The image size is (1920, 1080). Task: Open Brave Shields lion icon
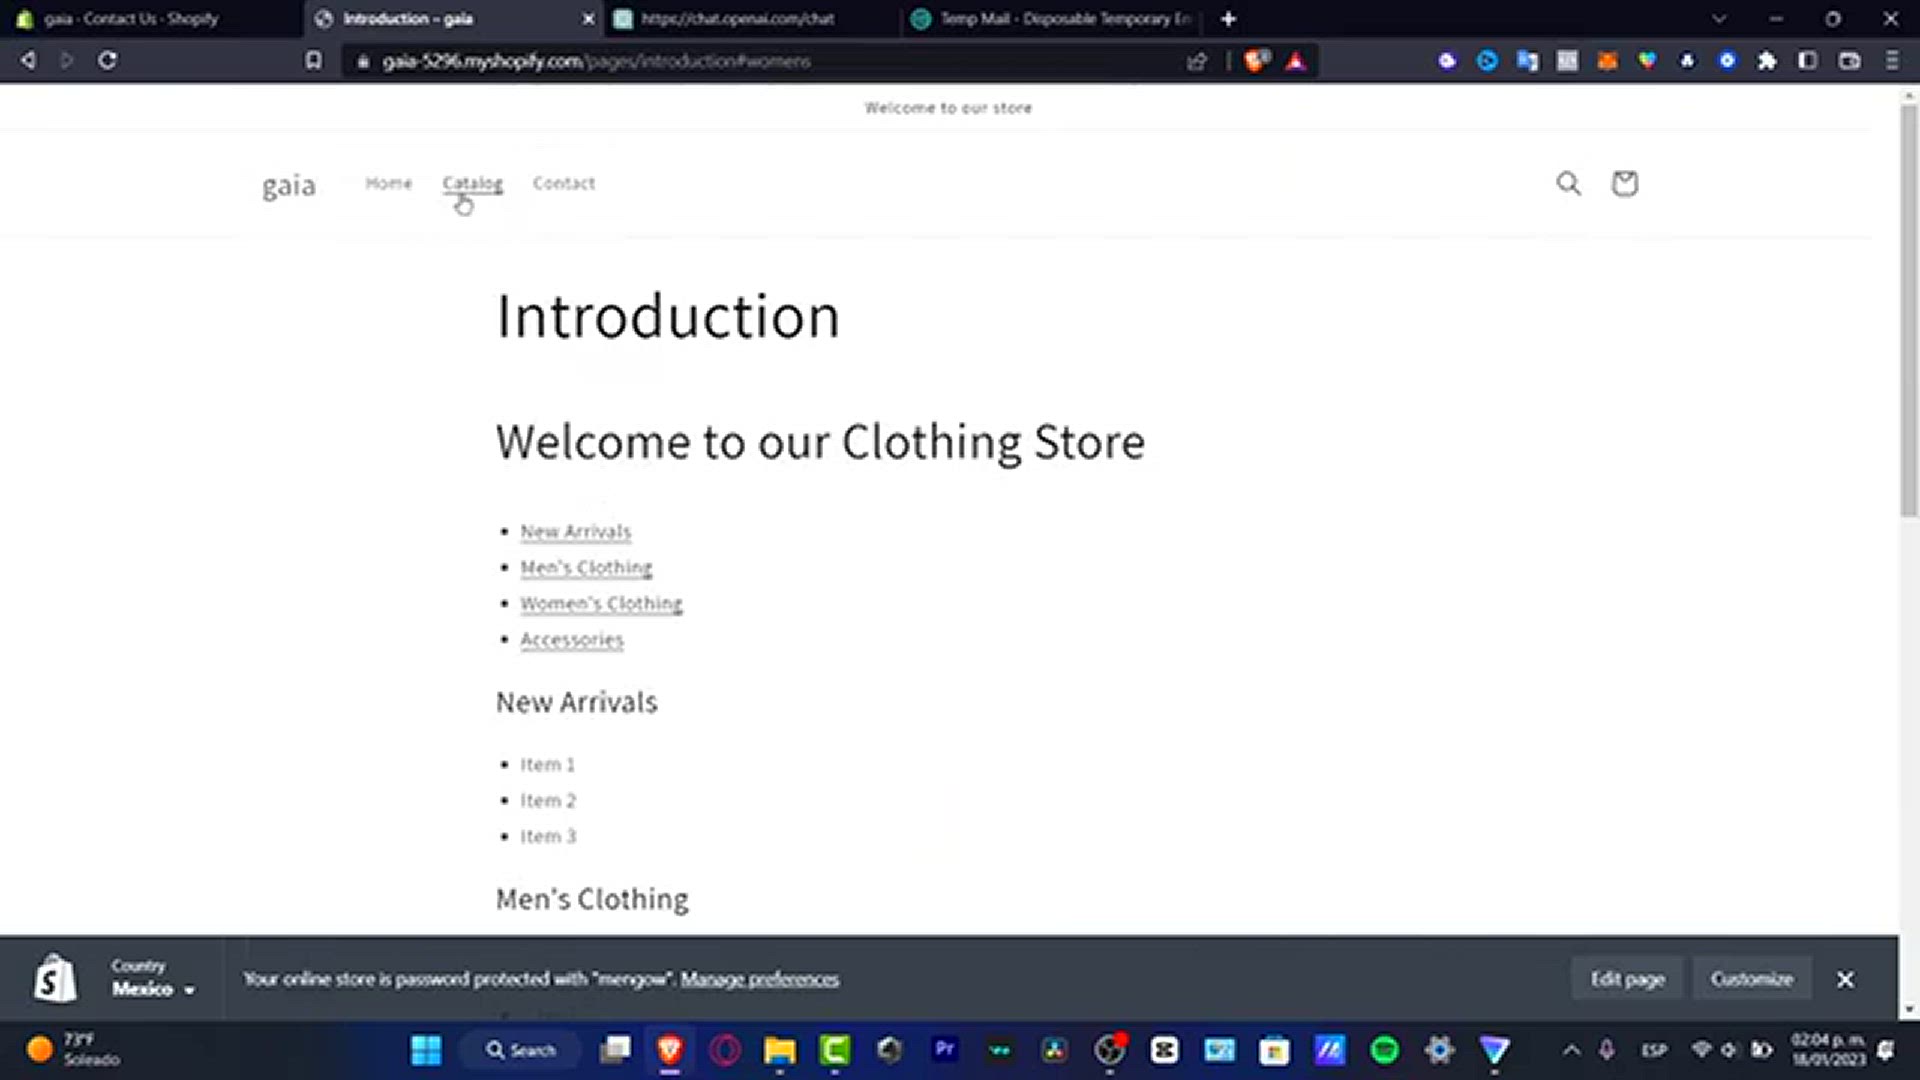[x=1256, y=60]
